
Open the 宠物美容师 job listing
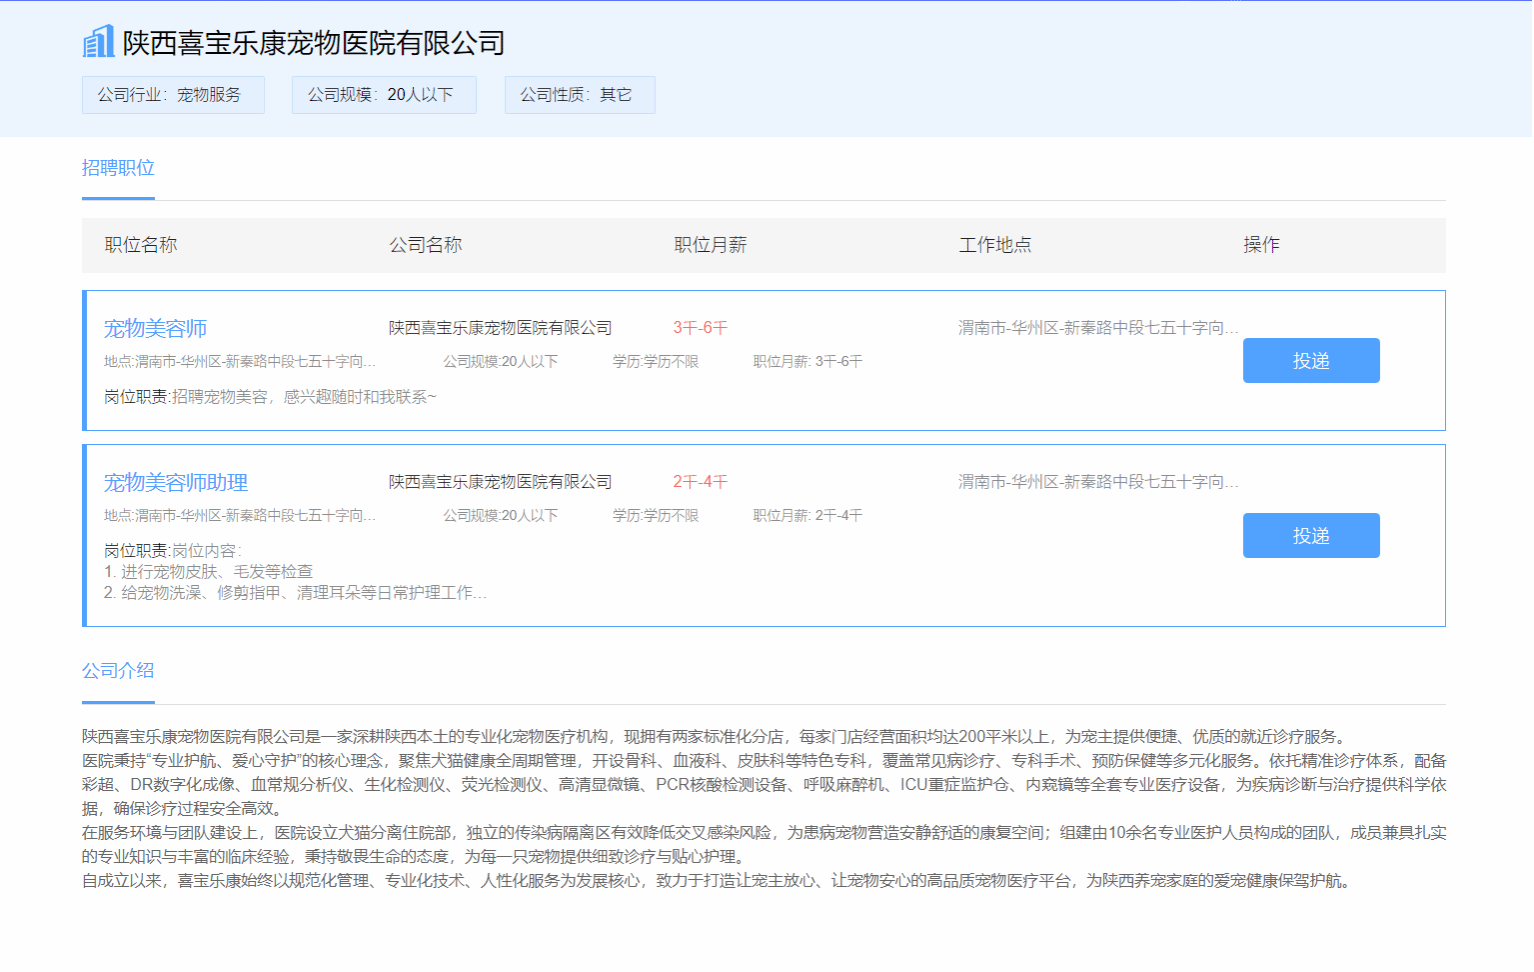point(155,329)
